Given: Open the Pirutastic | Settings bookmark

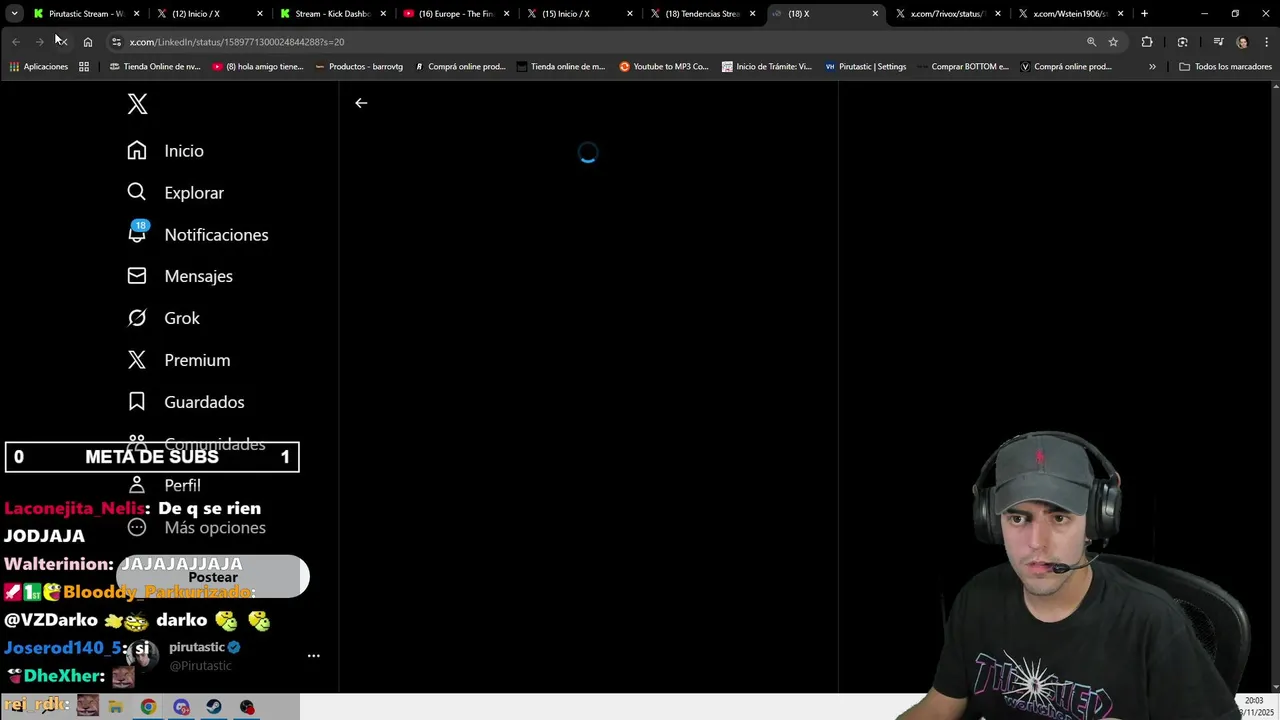Looking at the screenshot, I should pyautogui.click(x=866, y=67).
